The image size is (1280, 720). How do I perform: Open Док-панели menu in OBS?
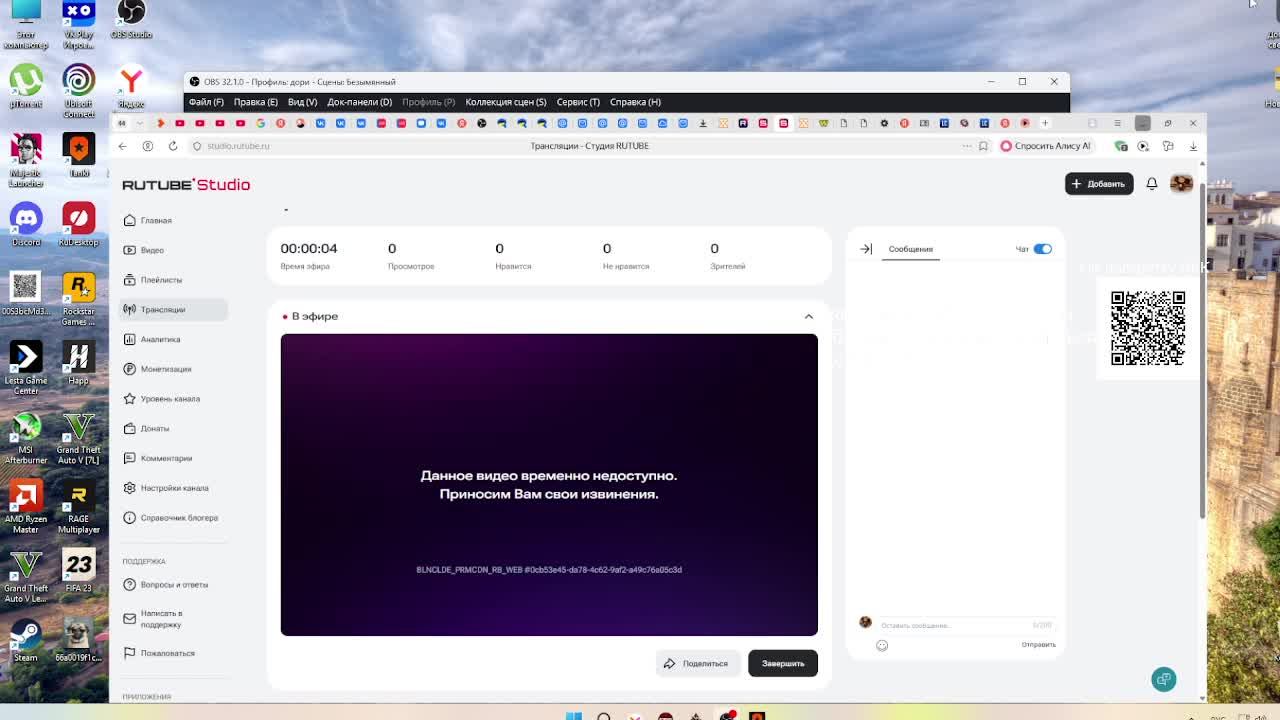359,102
